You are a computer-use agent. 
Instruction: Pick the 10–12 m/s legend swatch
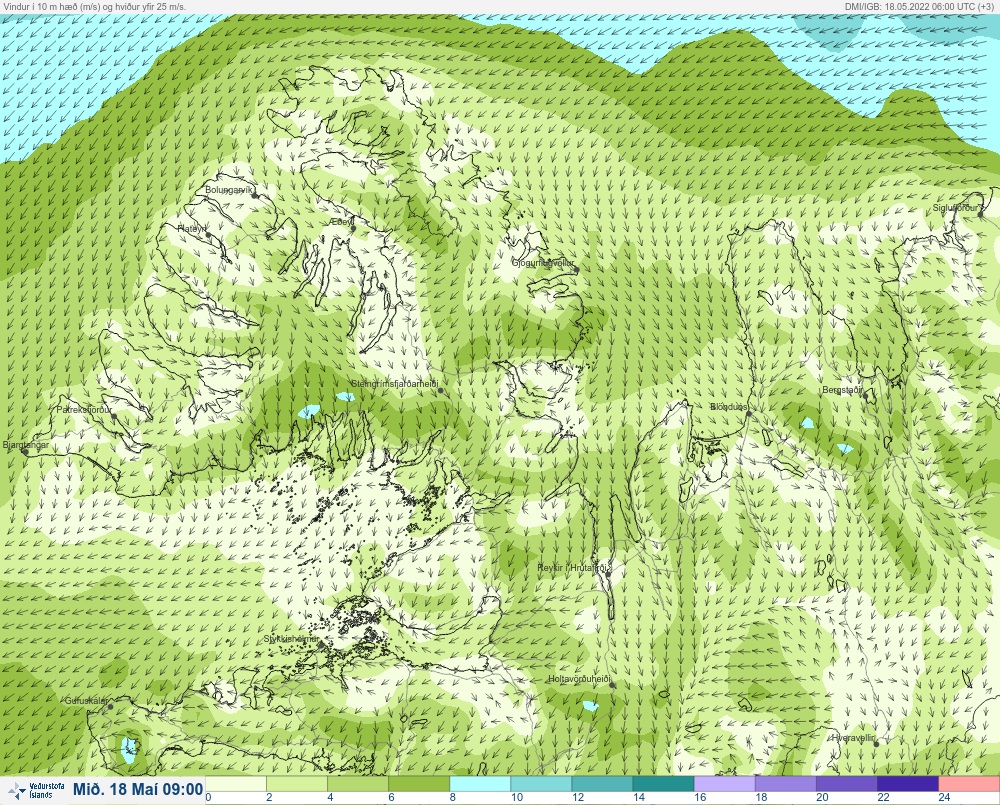pos(541,783)
